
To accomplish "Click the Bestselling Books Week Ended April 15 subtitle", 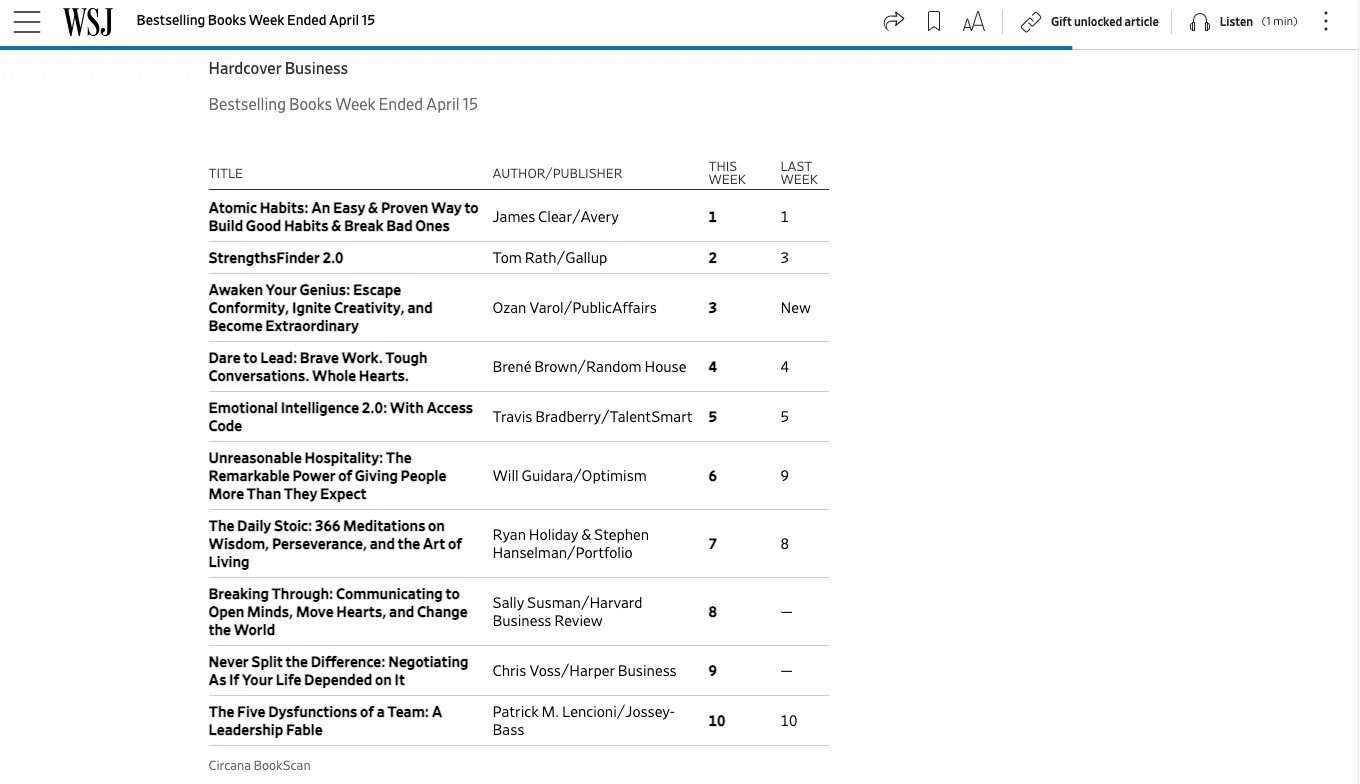I will 343,105.
